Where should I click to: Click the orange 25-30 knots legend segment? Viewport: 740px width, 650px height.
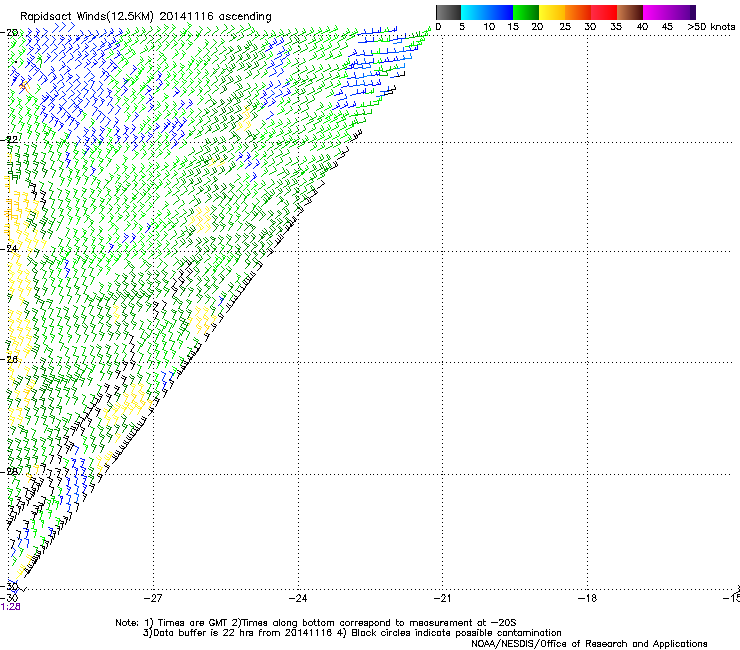578,12
